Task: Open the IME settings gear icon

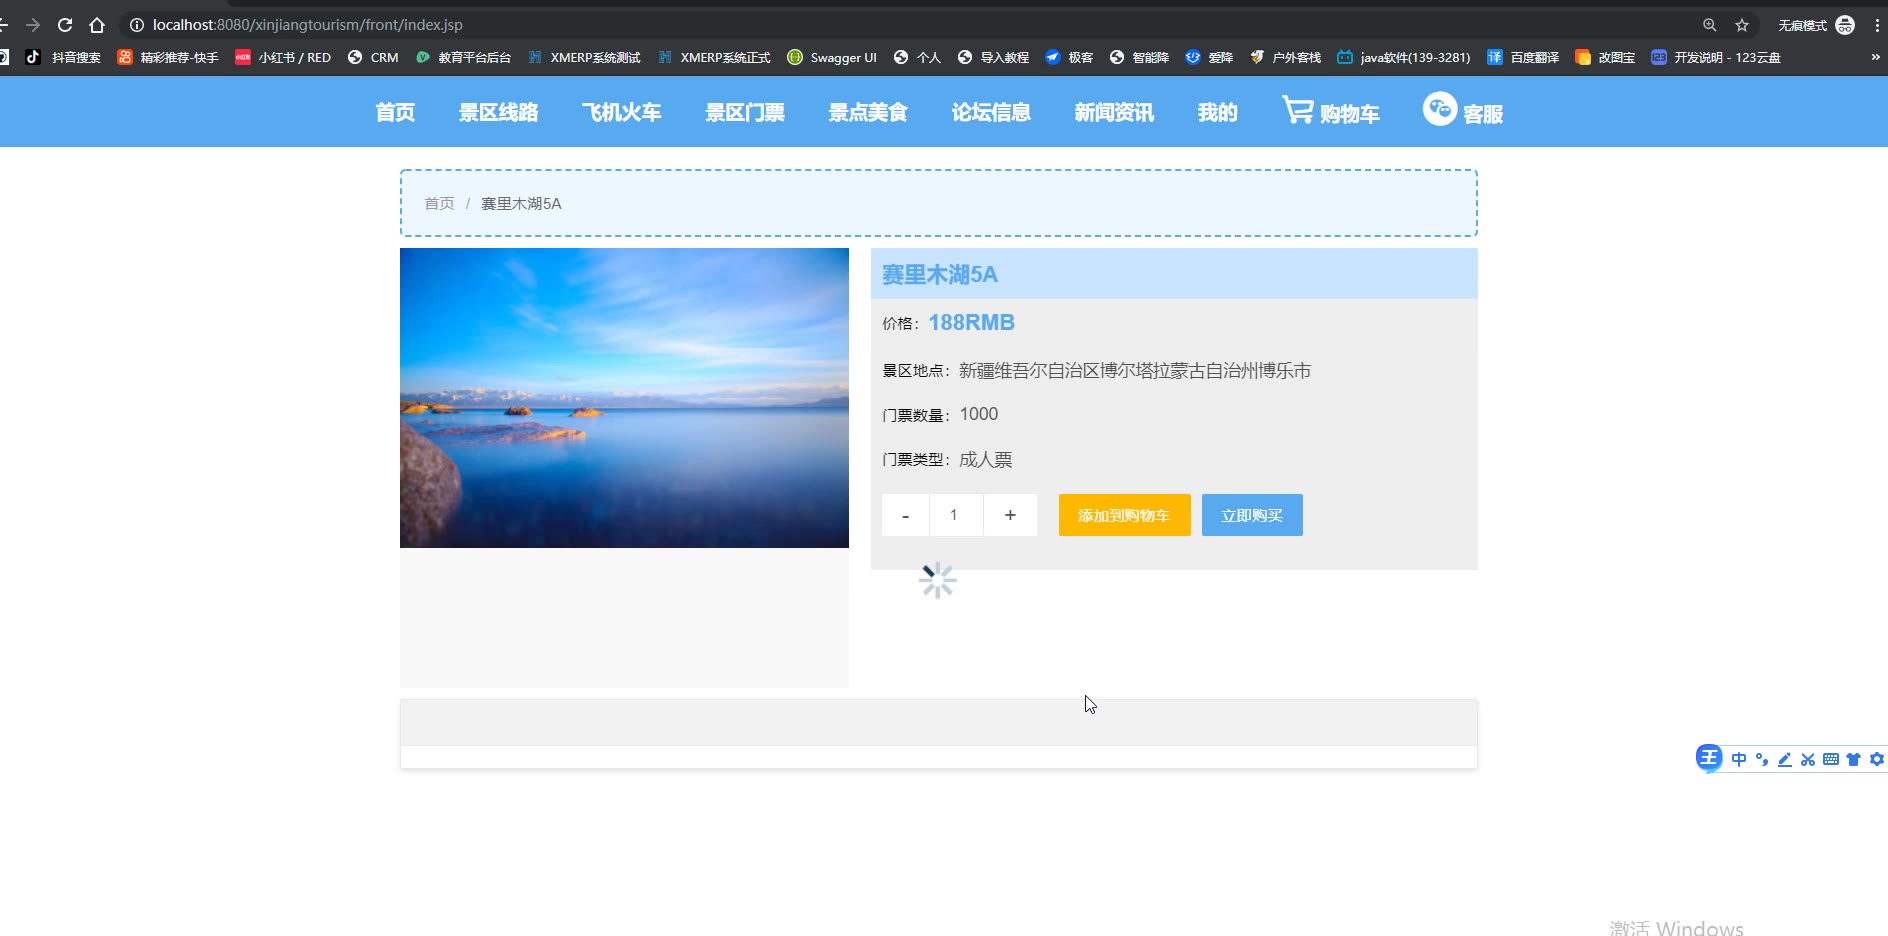Action: [1877, 760]
